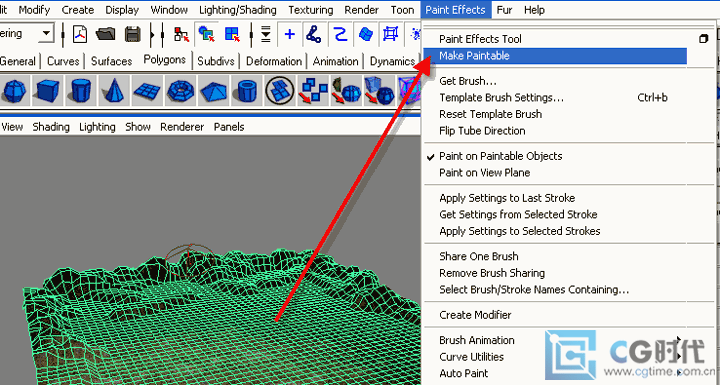Screen dimensions: 720x385
Task: Open the Create menu
Action: pyautogui.click(x=78, y=10)
